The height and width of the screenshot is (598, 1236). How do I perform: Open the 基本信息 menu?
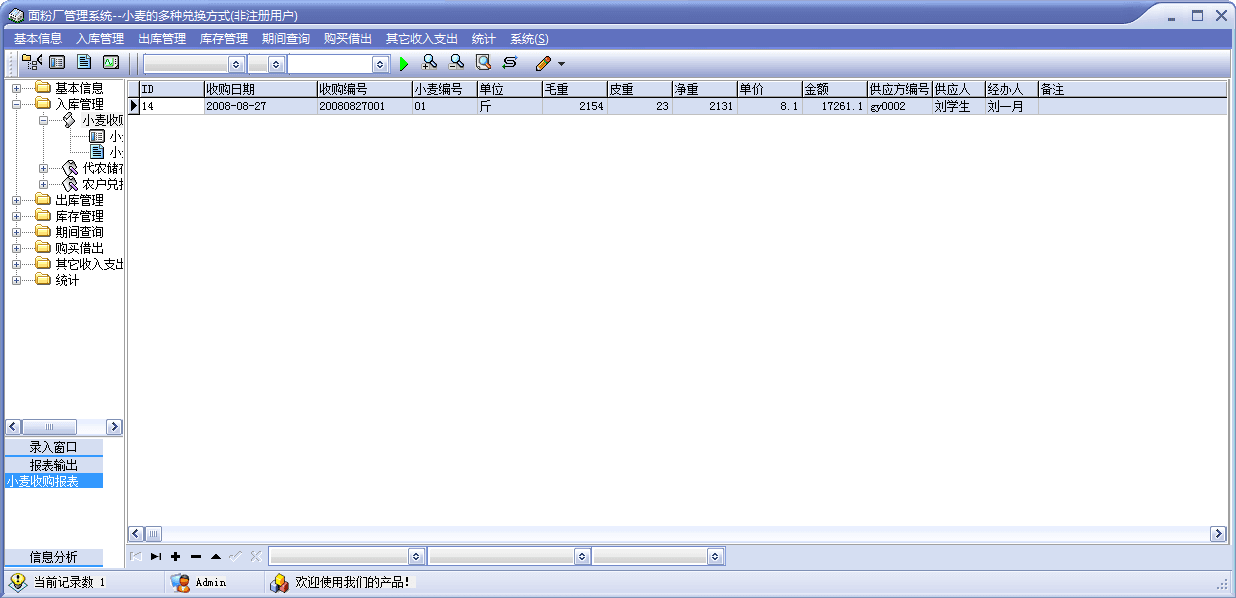pos(38,39)
